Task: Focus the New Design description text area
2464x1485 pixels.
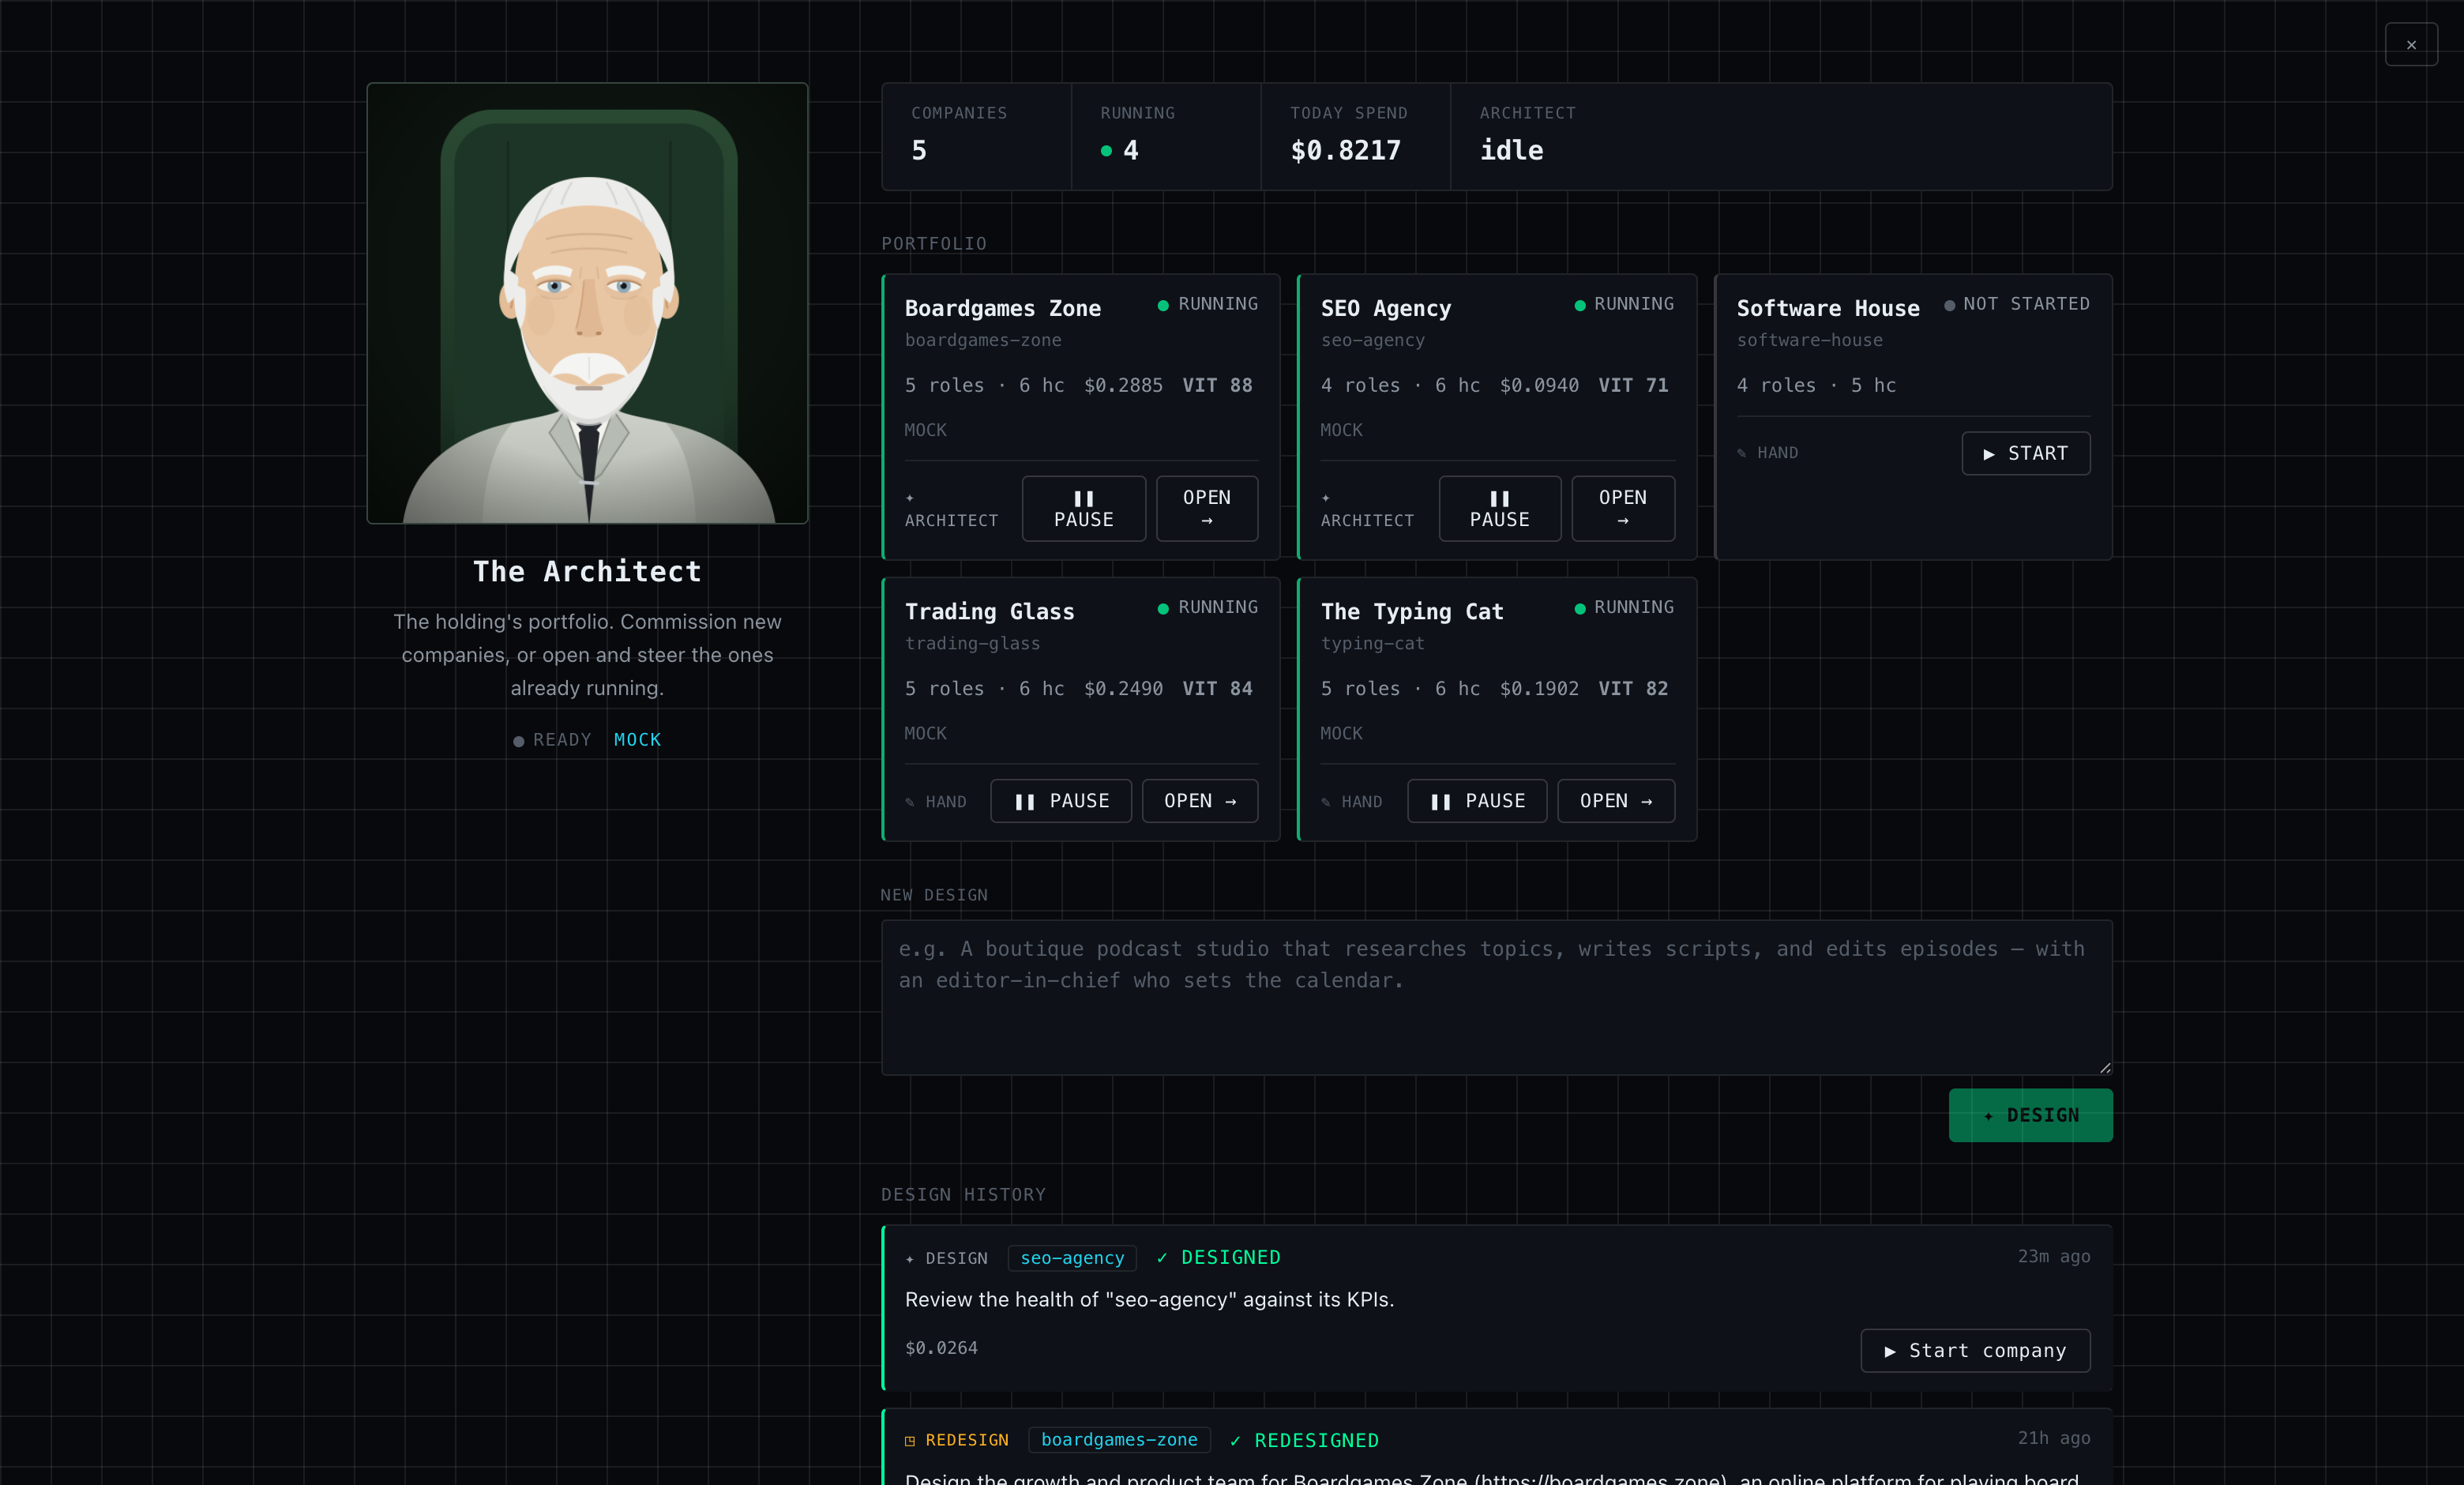Action: [1496, 997]
